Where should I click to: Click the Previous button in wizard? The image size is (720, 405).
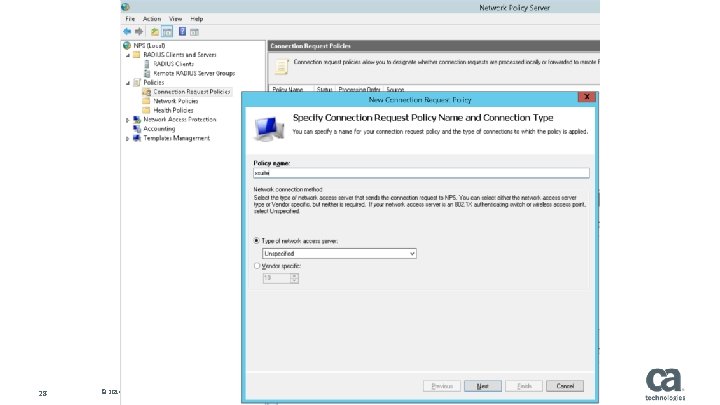tap(442, 386)
